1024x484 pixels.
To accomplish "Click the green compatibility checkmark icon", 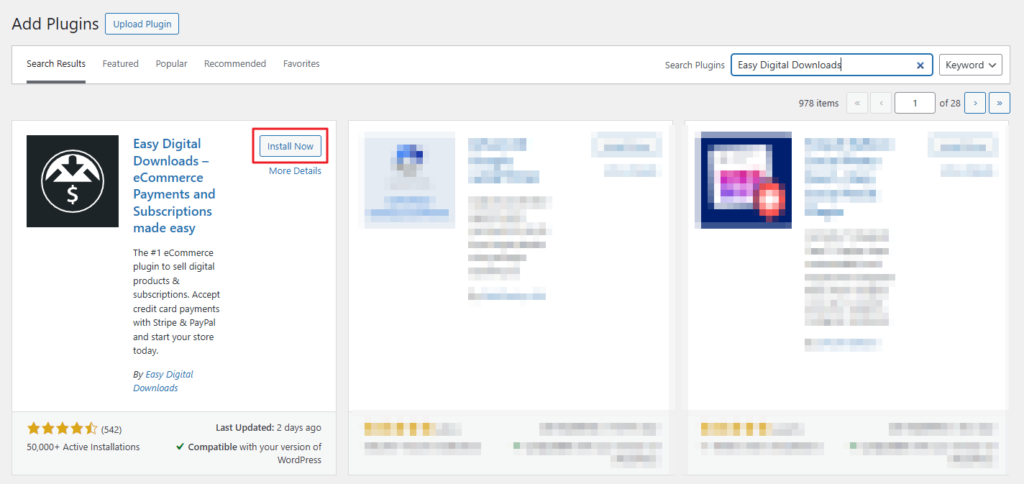I will click(x=180, y=447).
